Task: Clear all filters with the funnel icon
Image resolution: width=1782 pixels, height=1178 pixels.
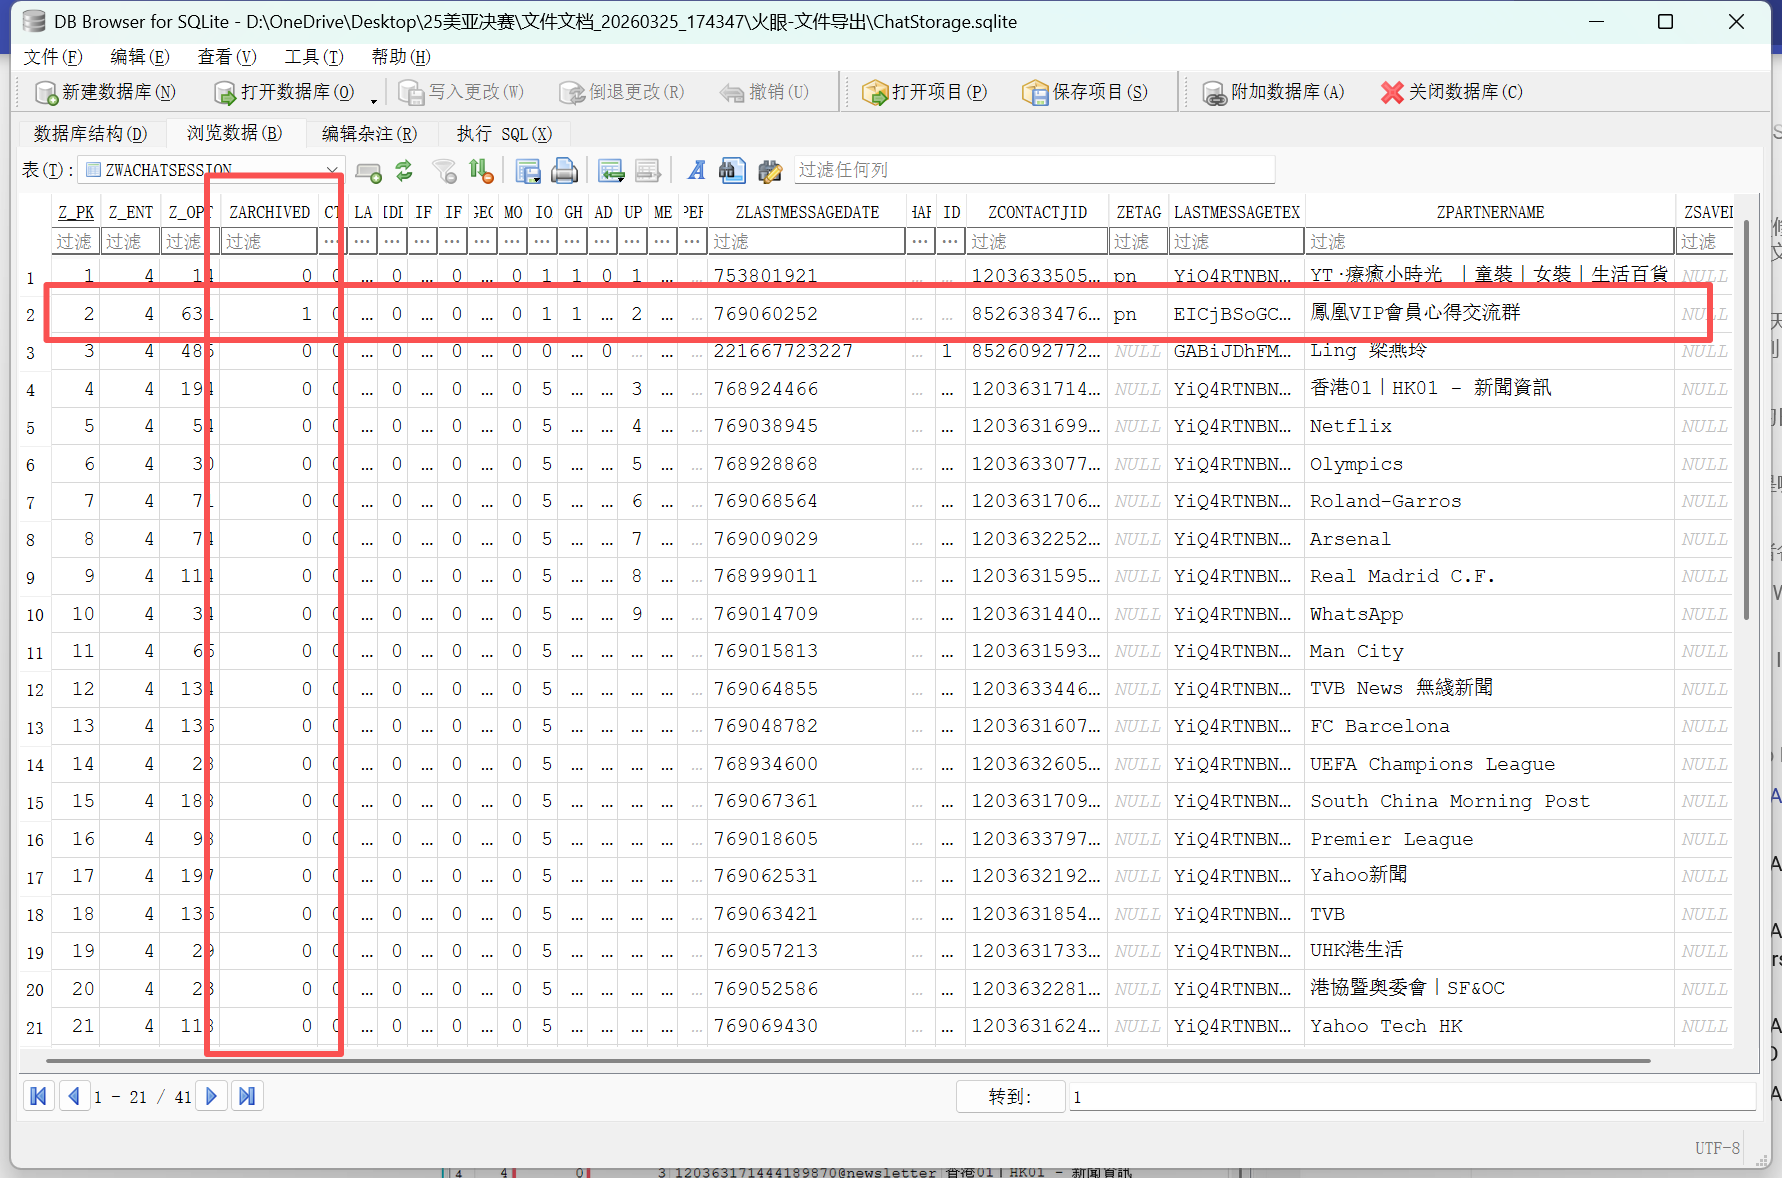Action: click(445, 172)
